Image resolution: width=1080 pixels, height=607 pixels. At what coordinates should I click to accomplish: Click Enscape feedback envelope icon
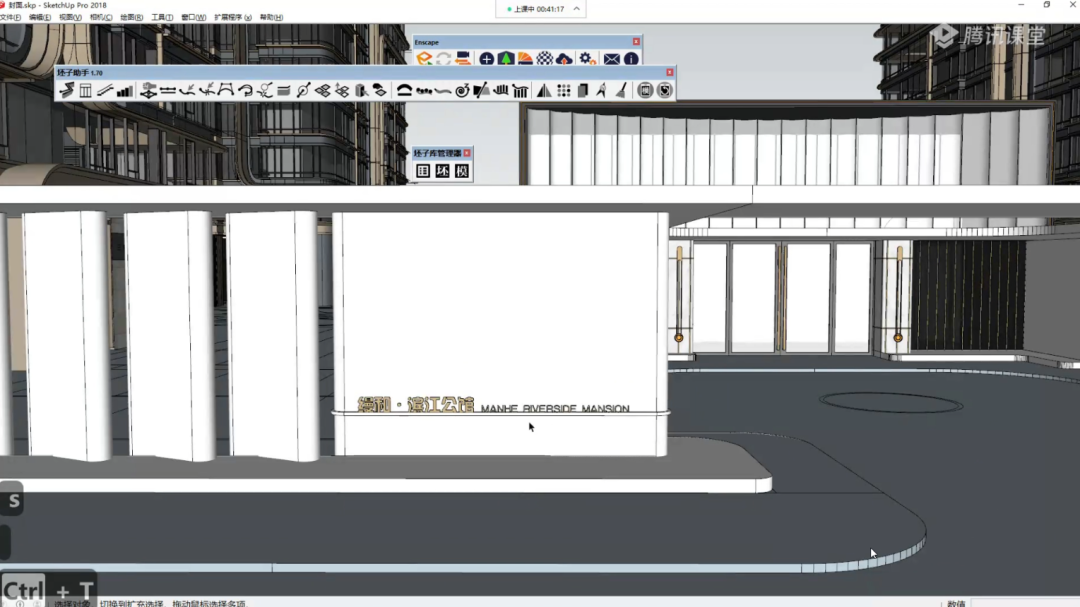[612, 59]
